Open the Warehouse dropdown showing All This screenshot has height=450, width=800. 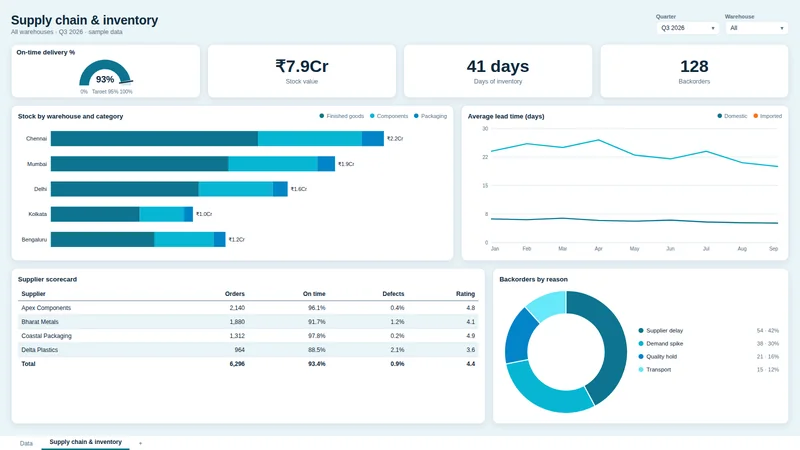(757, 28)
